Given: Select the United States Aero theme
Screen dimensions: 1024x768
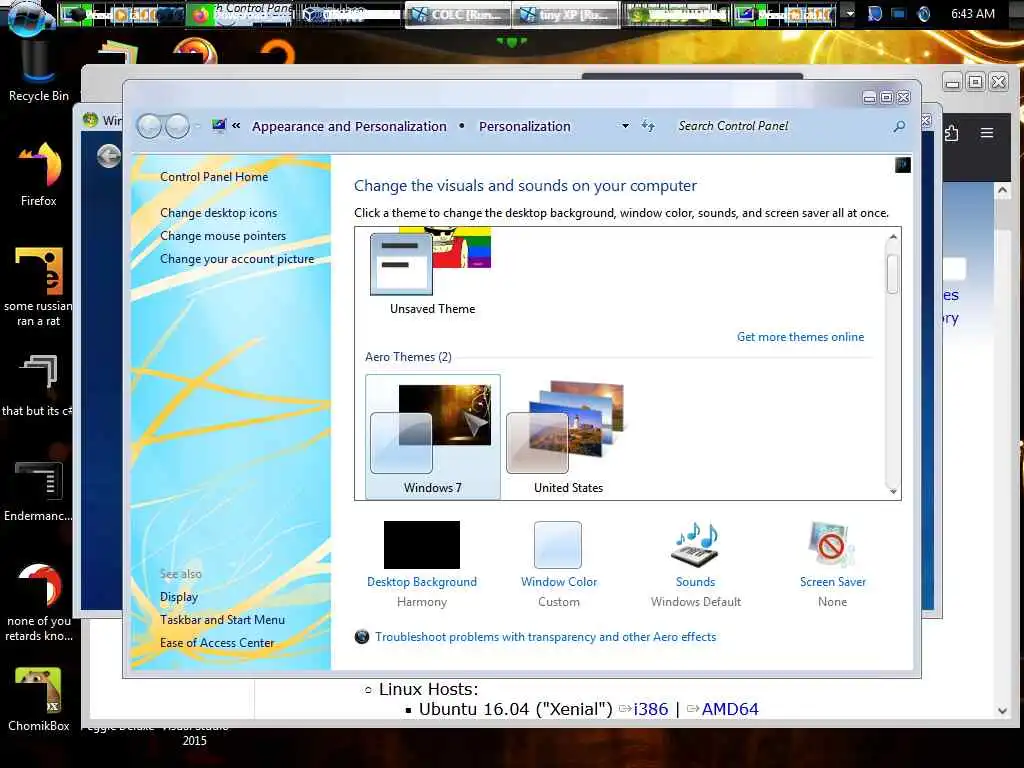Looking at the screenshot, I should coord(568,436).
